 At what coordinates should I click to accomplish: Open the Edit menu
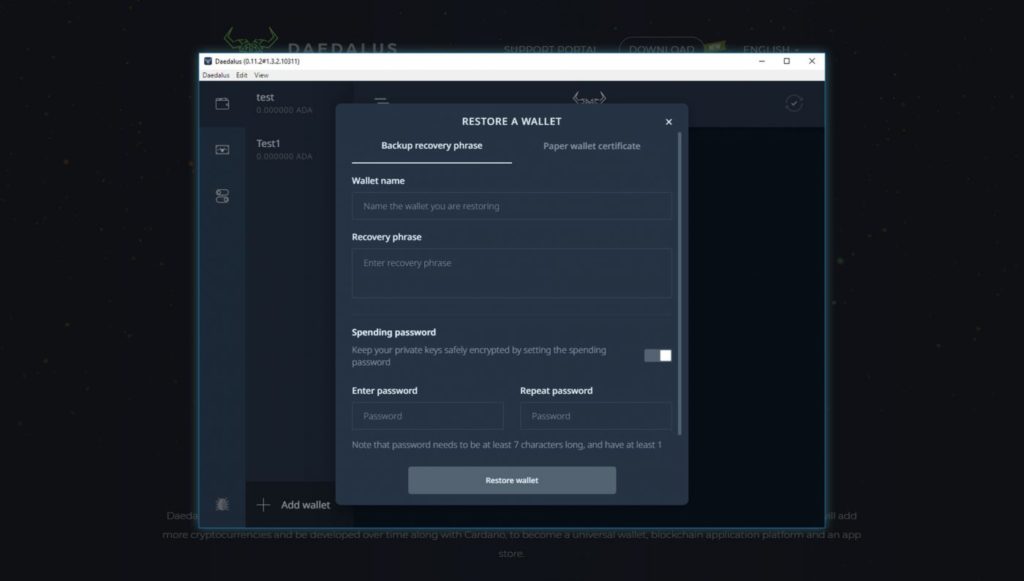pos(242,76)
